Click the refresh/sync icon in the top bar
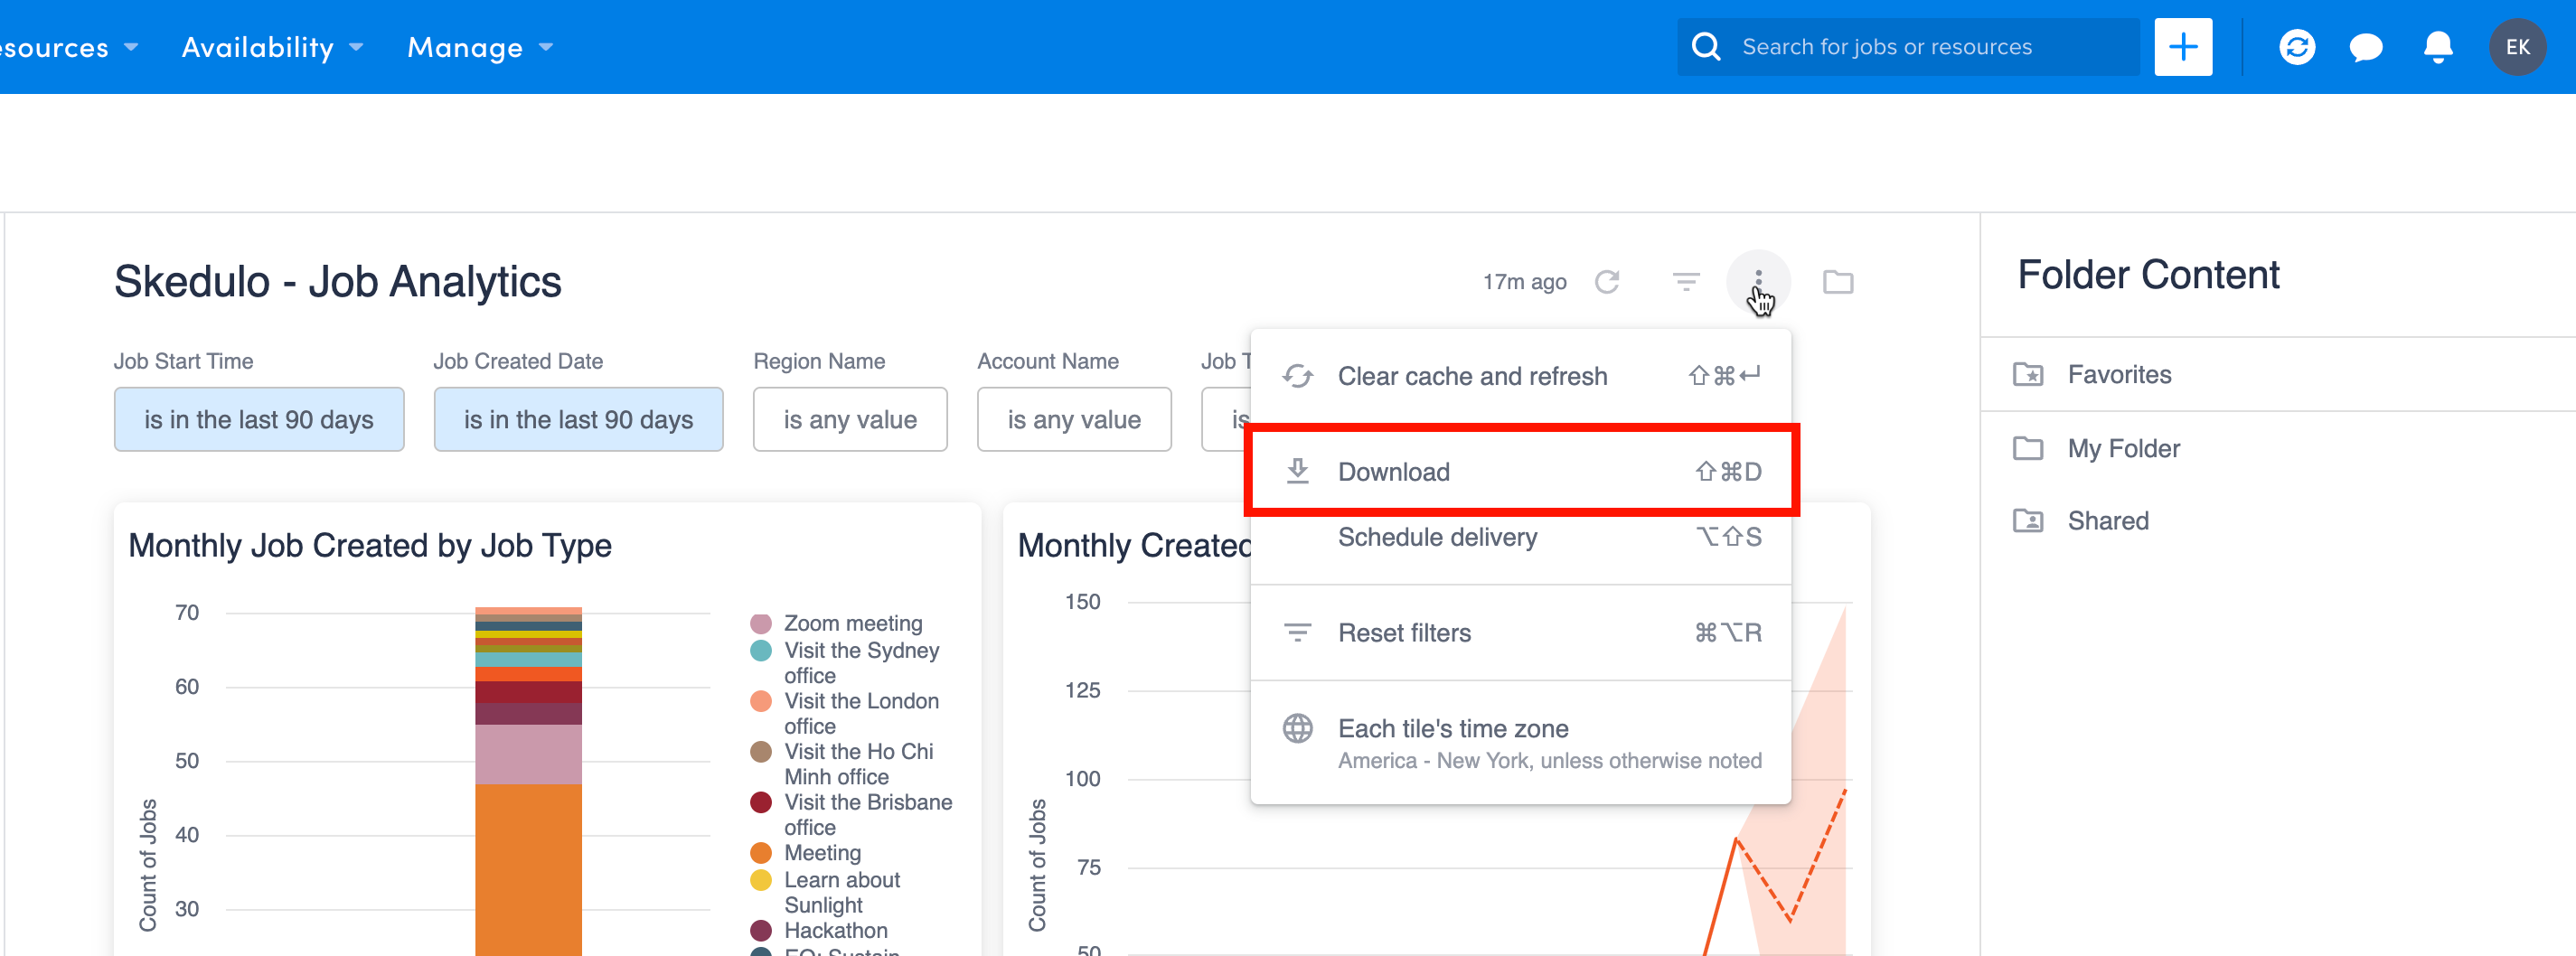Viewport: 2576px width, 956px height. pos(2297,46)
